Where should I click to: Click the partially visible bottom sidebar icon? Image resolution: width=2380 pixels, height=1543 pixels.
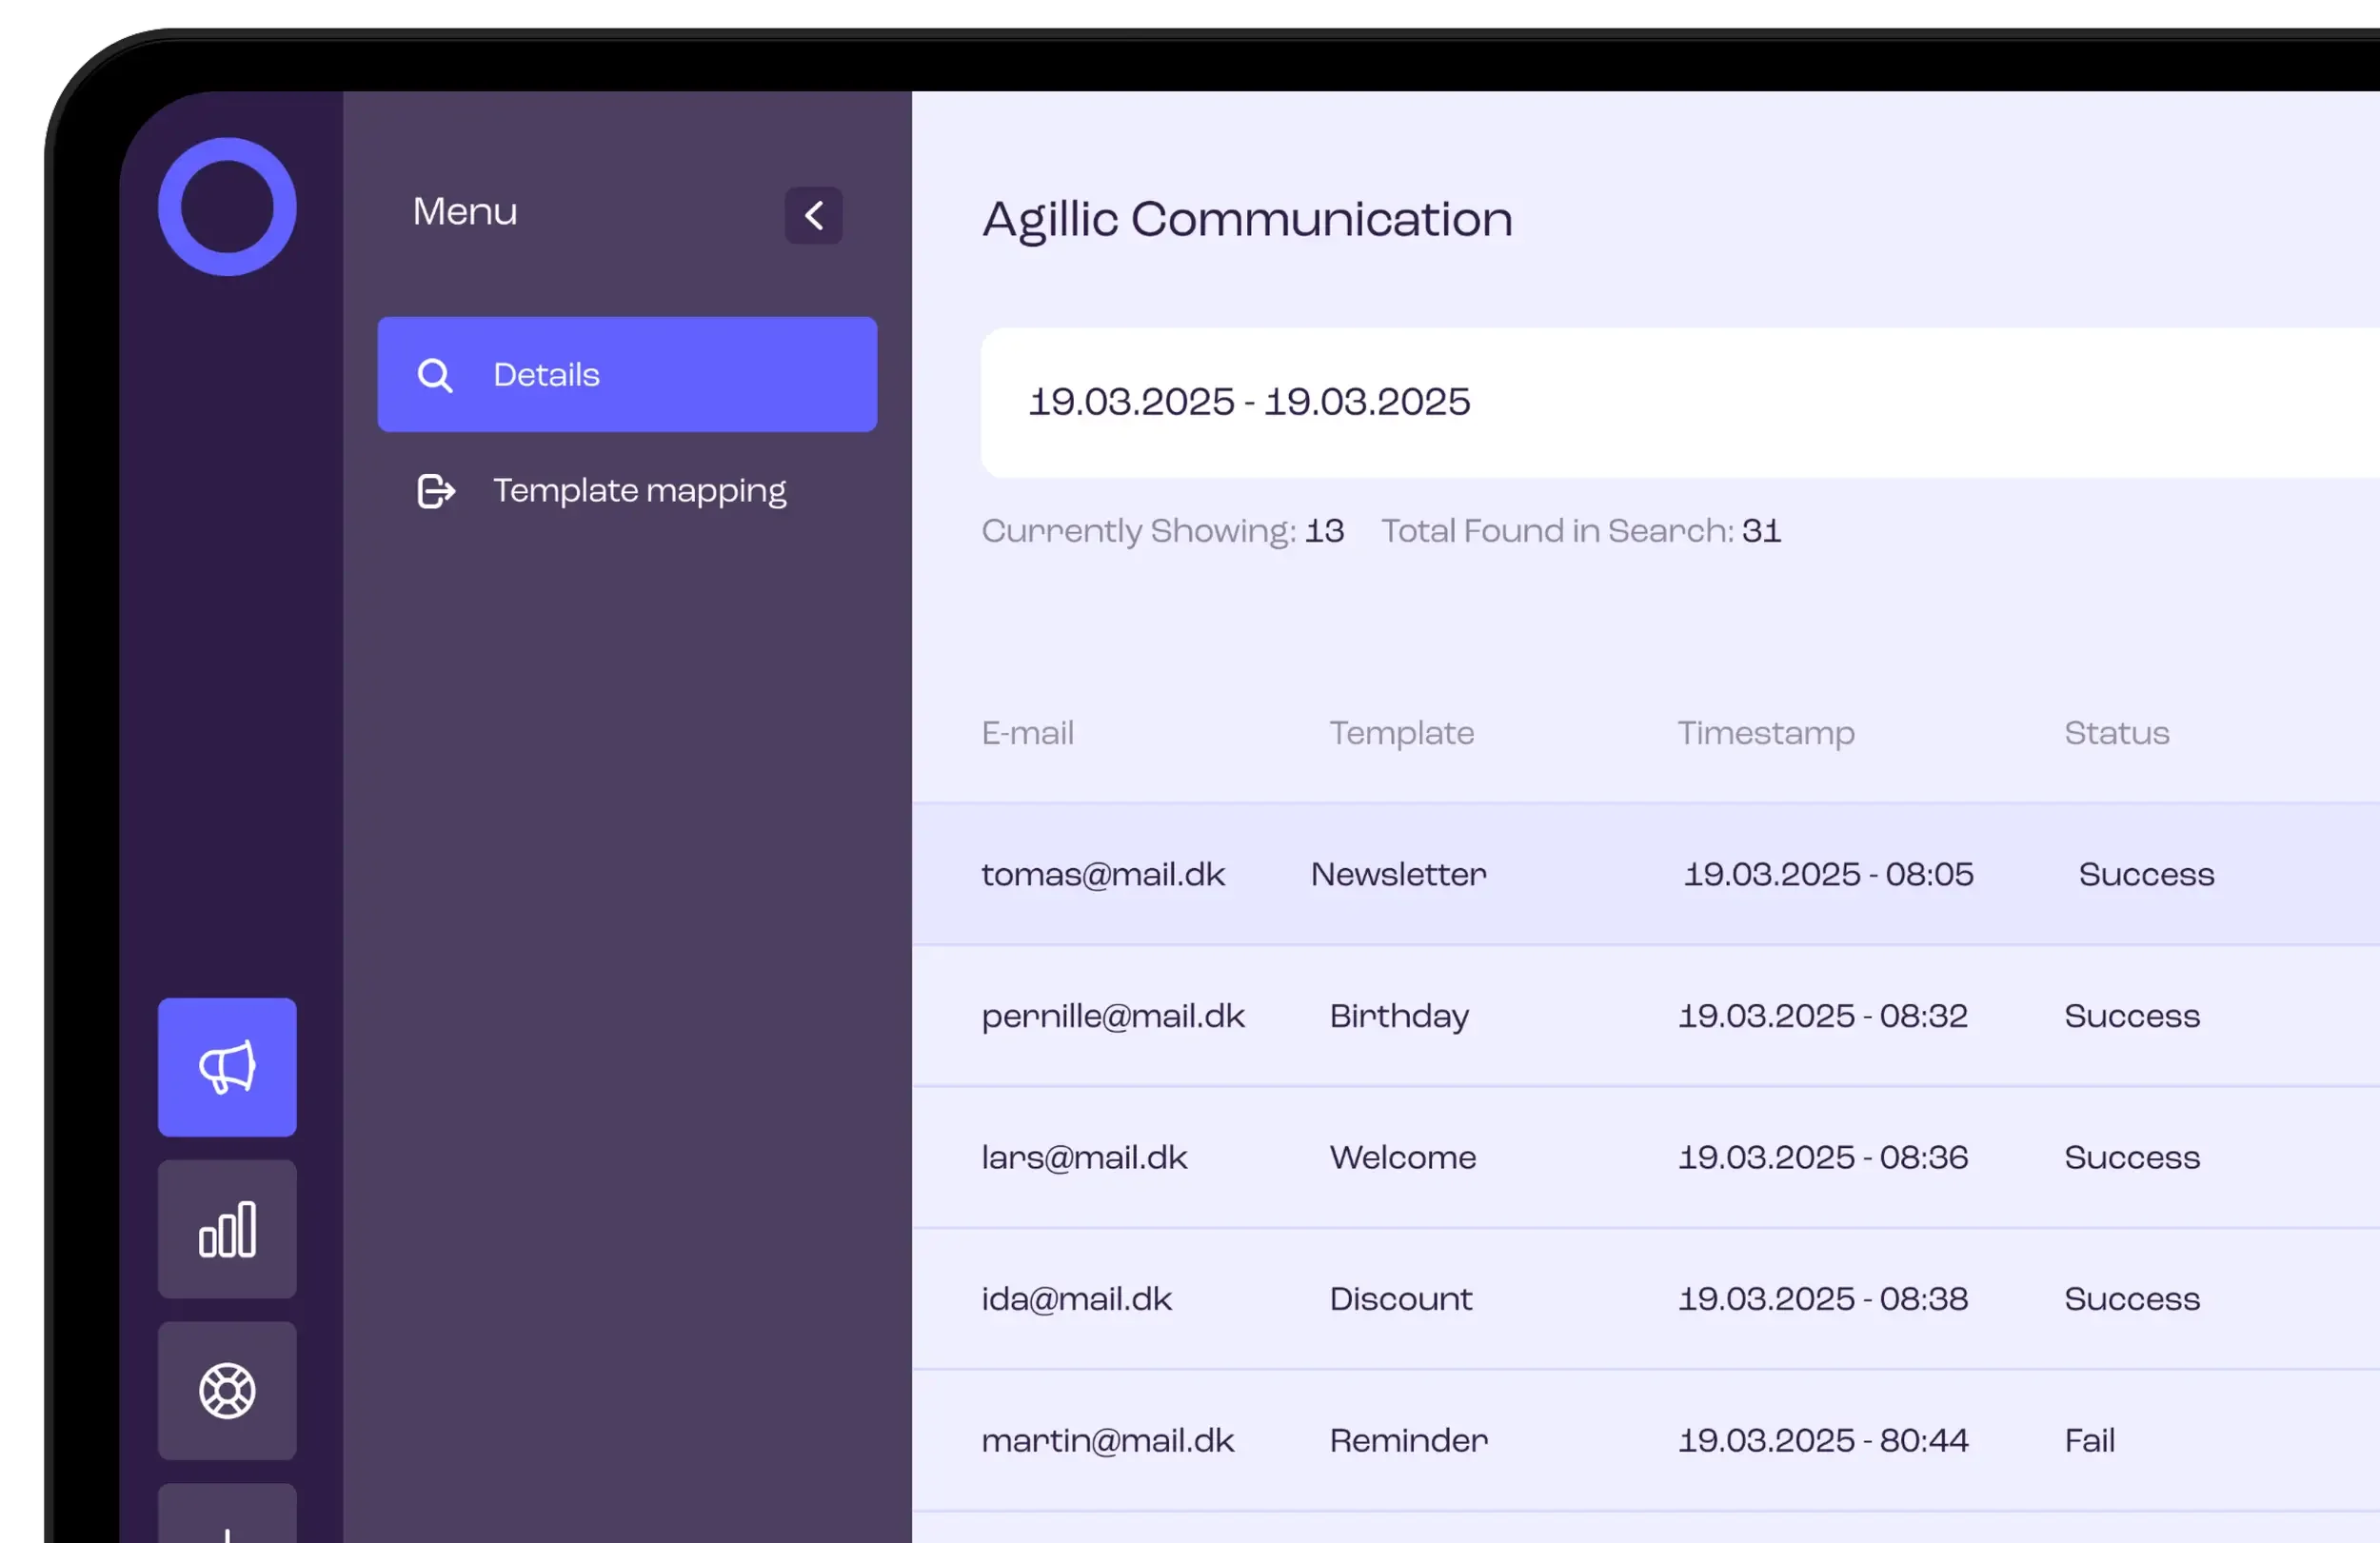(x=227, y=1520)
